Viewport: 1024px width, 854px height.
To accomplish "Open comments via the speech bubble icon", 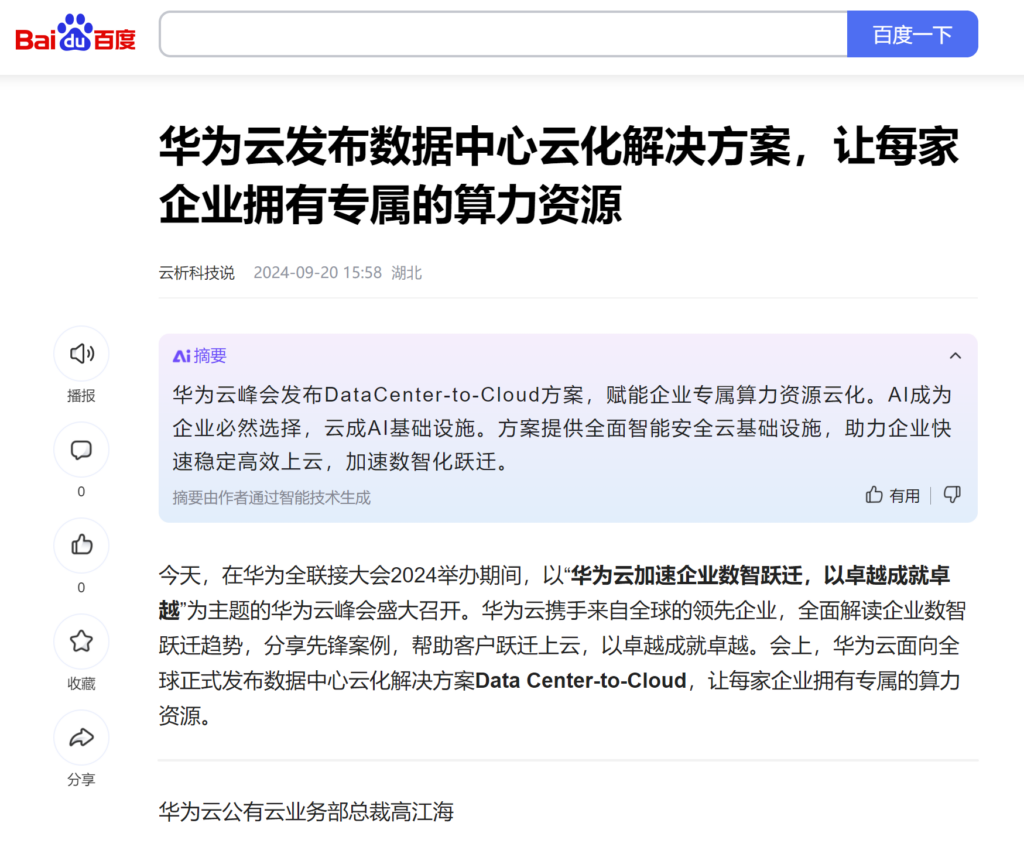I will [81, 449].
